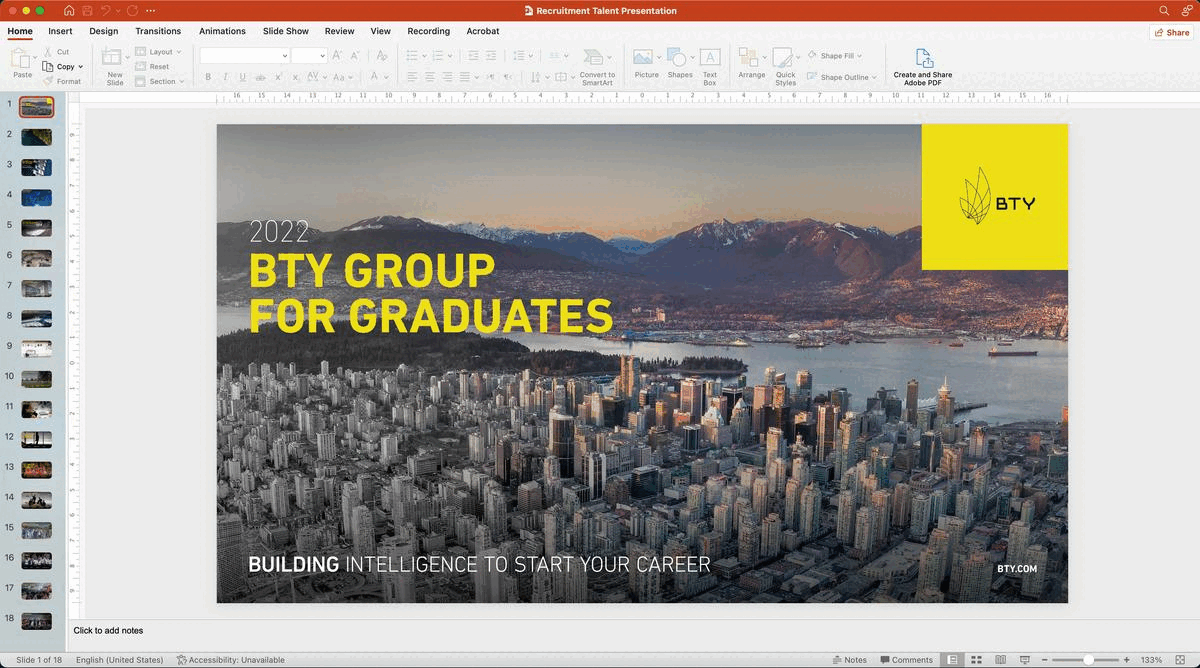Open Quick Styles gallery
The height and width of the screenshot is (668, 1200).
point(785,65)
